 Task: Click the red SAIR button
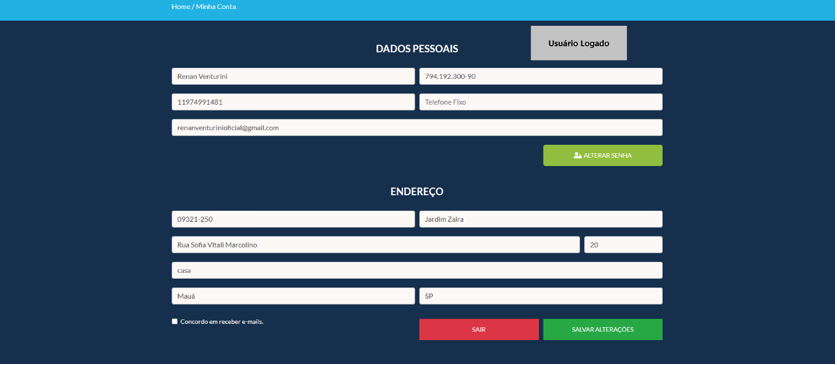(x=479, y=329)
